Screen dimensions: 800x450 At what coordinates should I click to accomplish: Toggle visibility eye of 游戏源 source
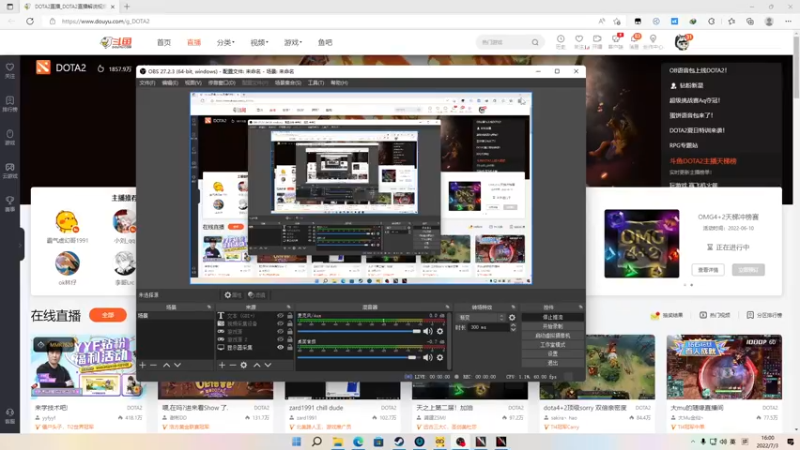(280, 332)
